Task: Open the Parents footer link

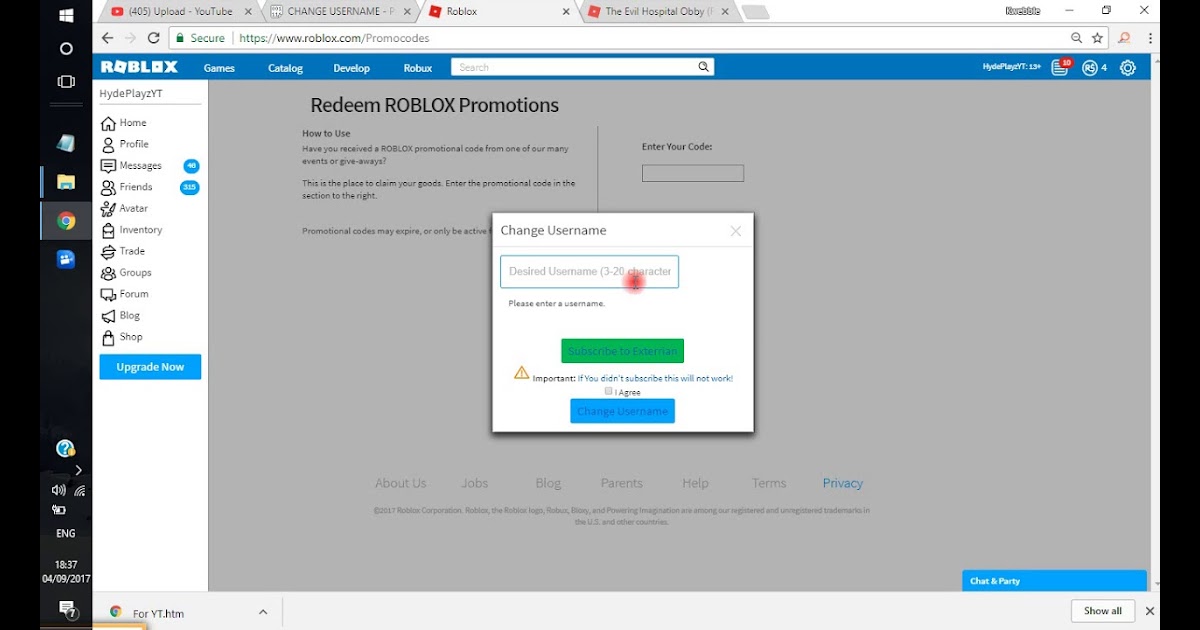Action: pos(622,483)
